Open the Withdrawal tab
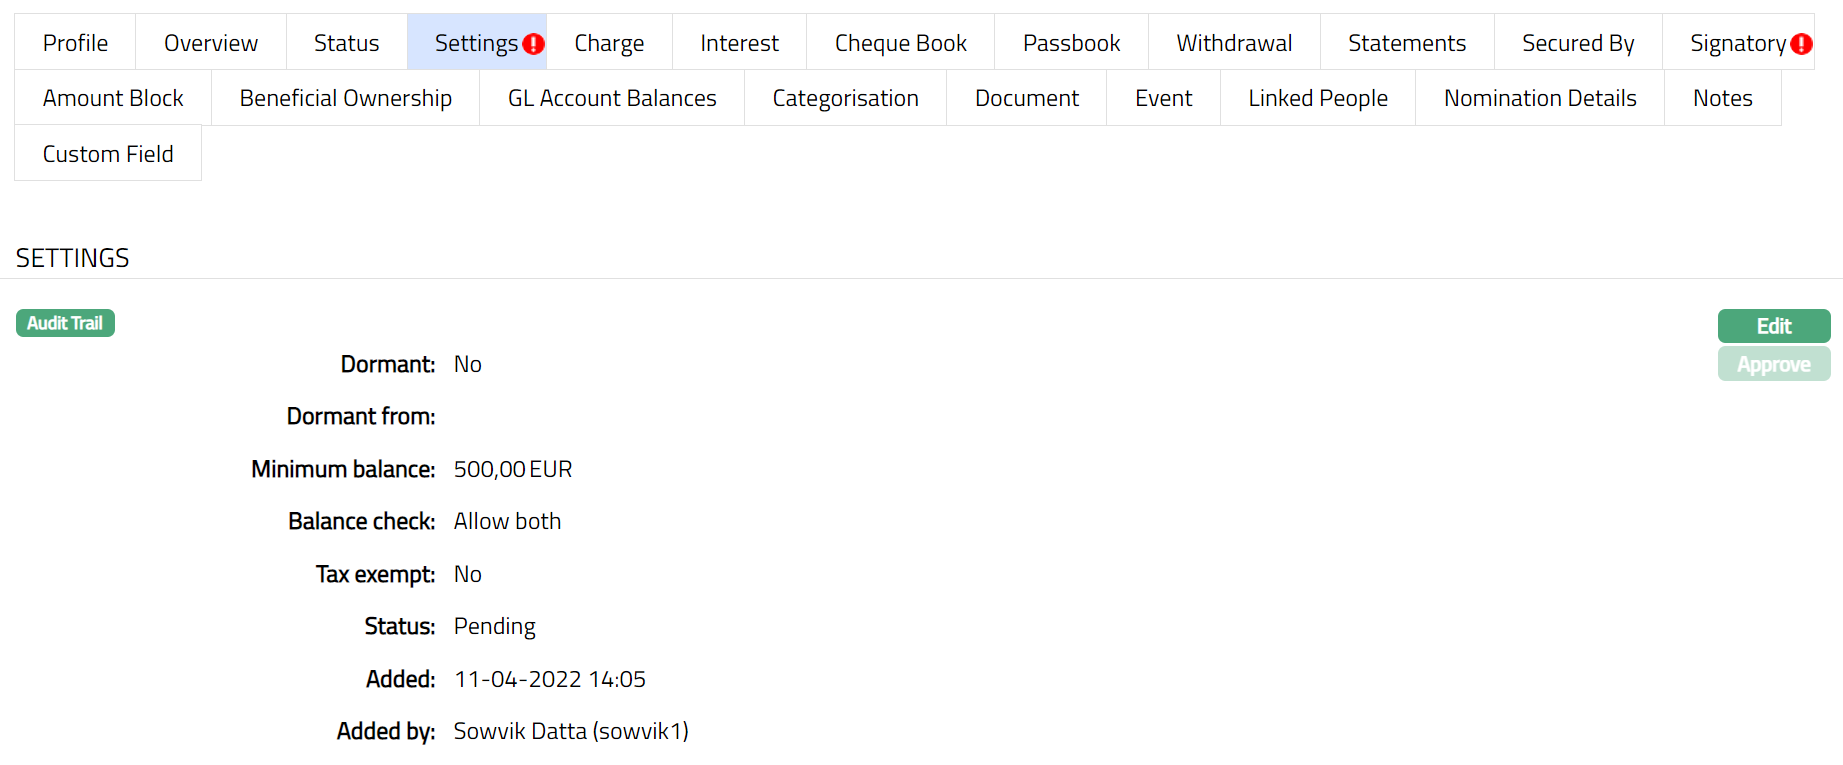Screen dimensions: 1843x765 click(1234, 43)
